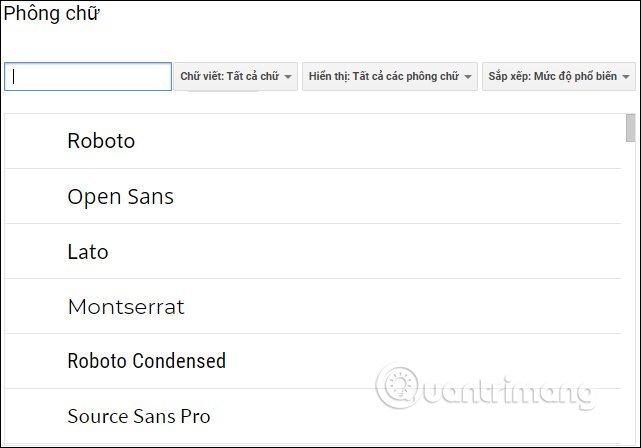641x448 pixels.
Task: Select the Source Sans Pro font
Action: click(139, 416)
